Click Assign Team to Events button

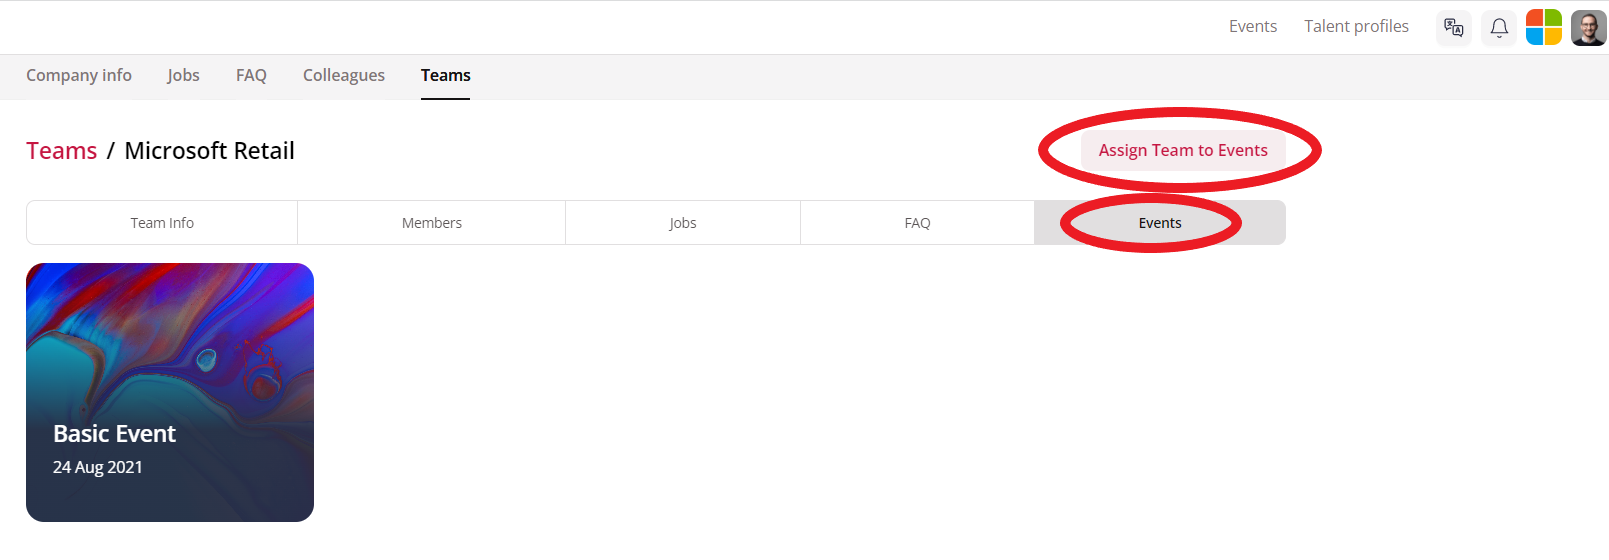coord(1183,150)
